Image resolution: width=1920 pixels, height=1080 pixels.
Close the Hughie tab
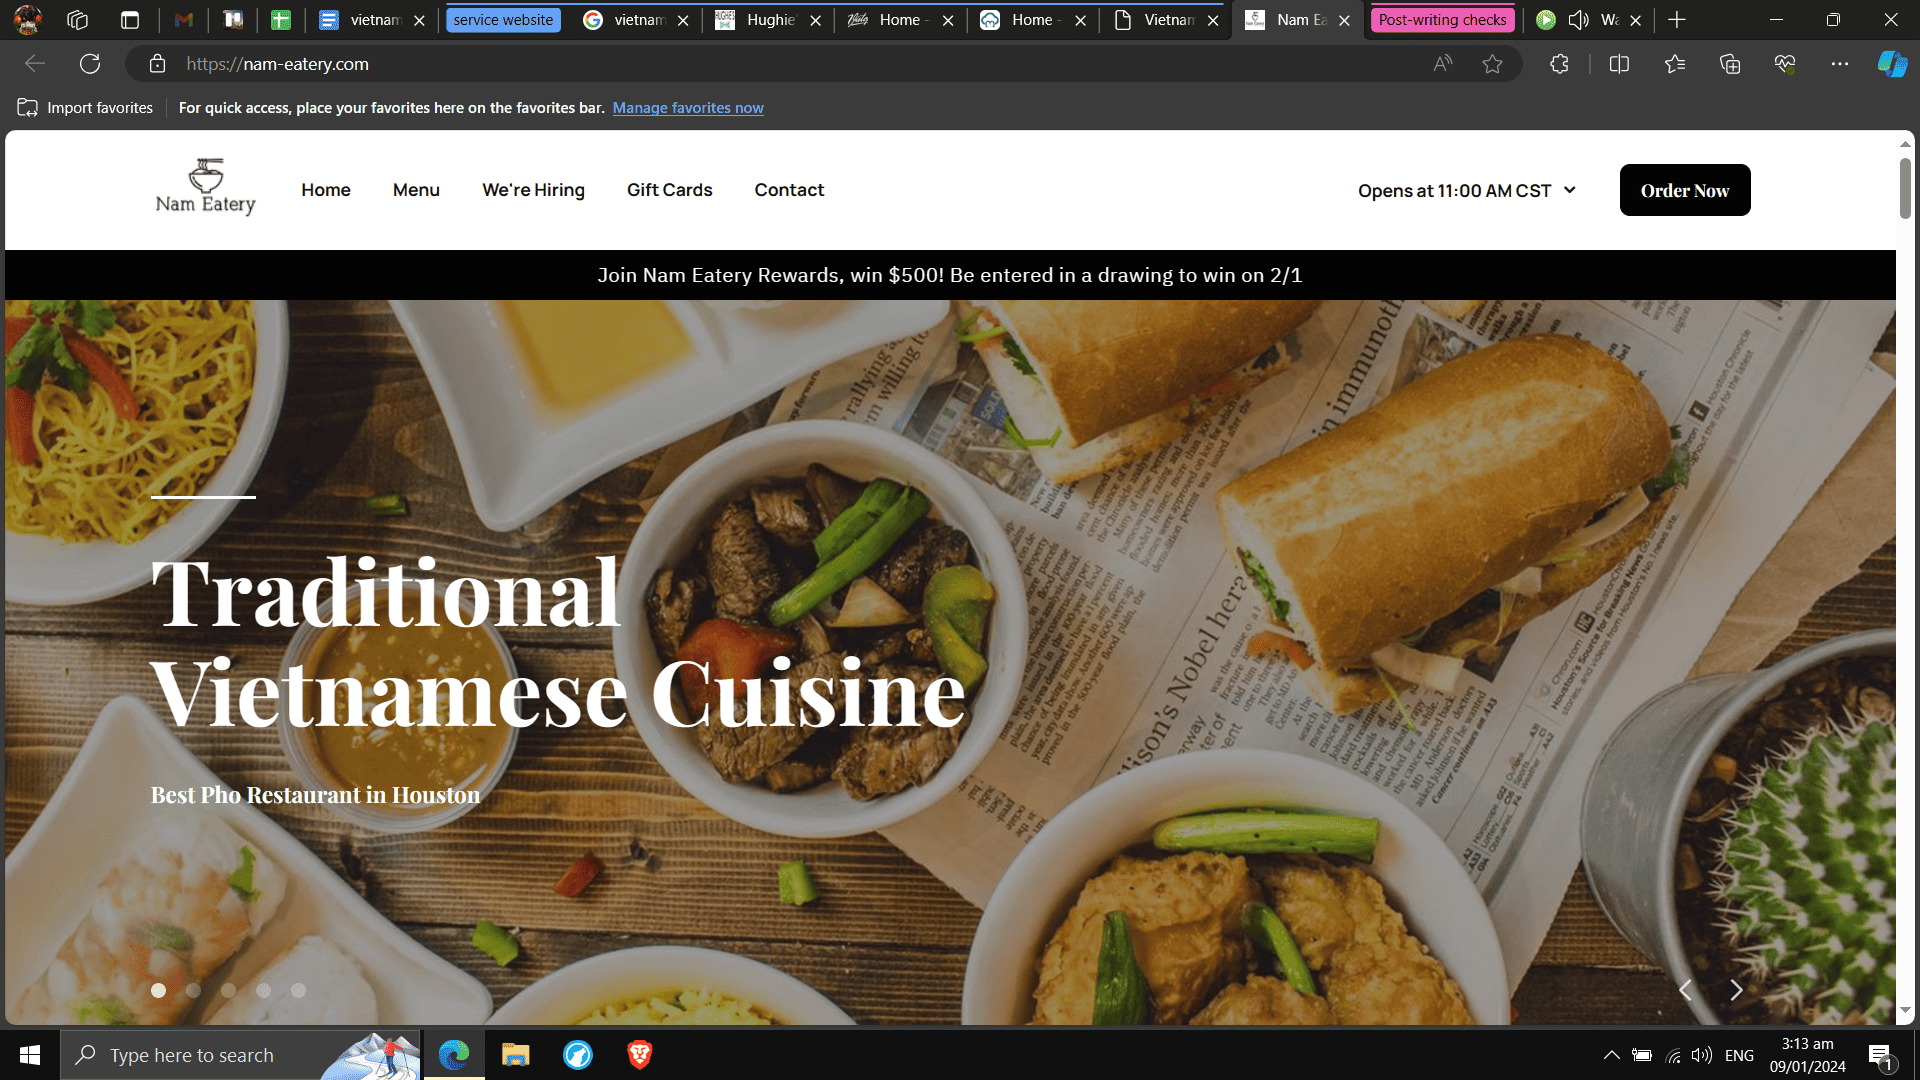[x=815, y=20]
